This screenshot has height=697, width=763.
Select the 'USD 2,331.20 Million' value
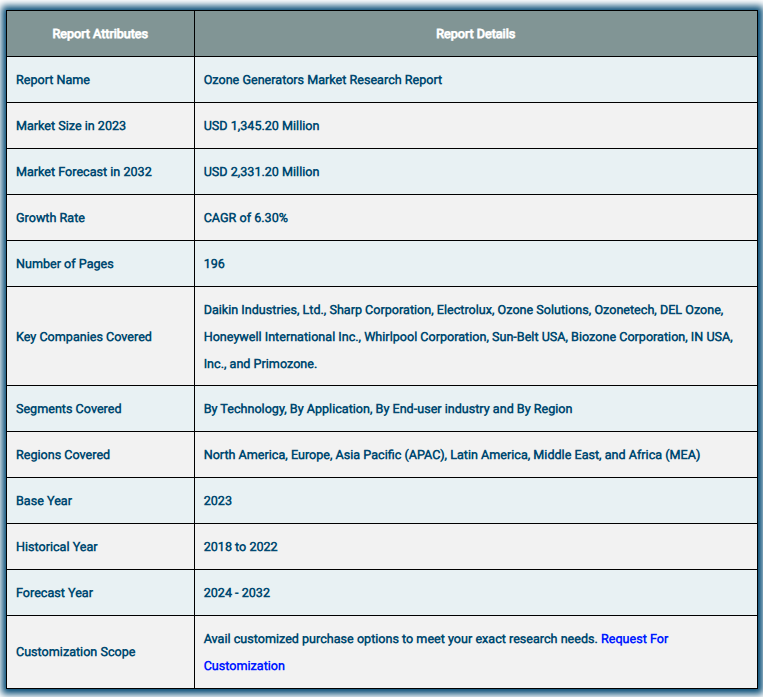(261, 172)
